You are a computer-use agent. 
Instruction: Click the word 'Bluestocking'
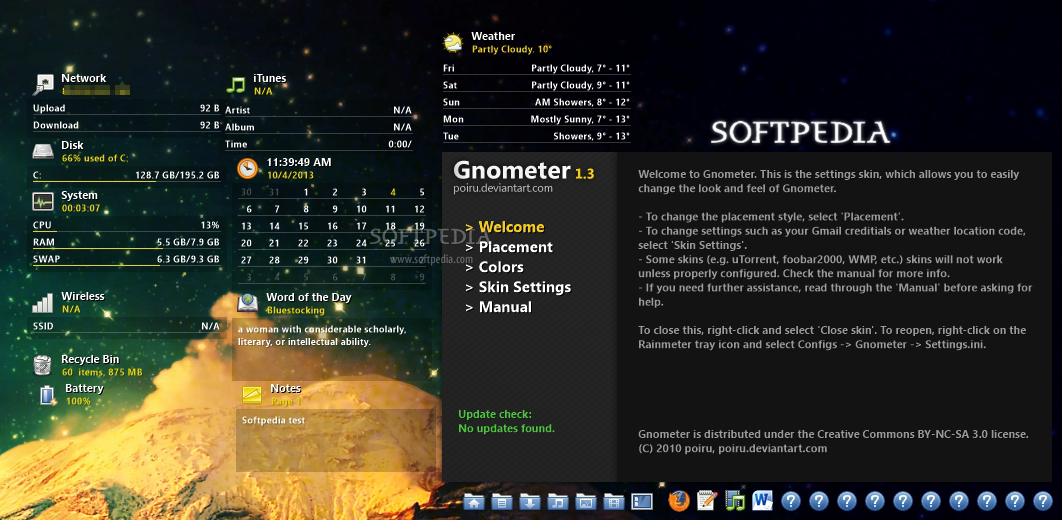(x=295, y=310)
